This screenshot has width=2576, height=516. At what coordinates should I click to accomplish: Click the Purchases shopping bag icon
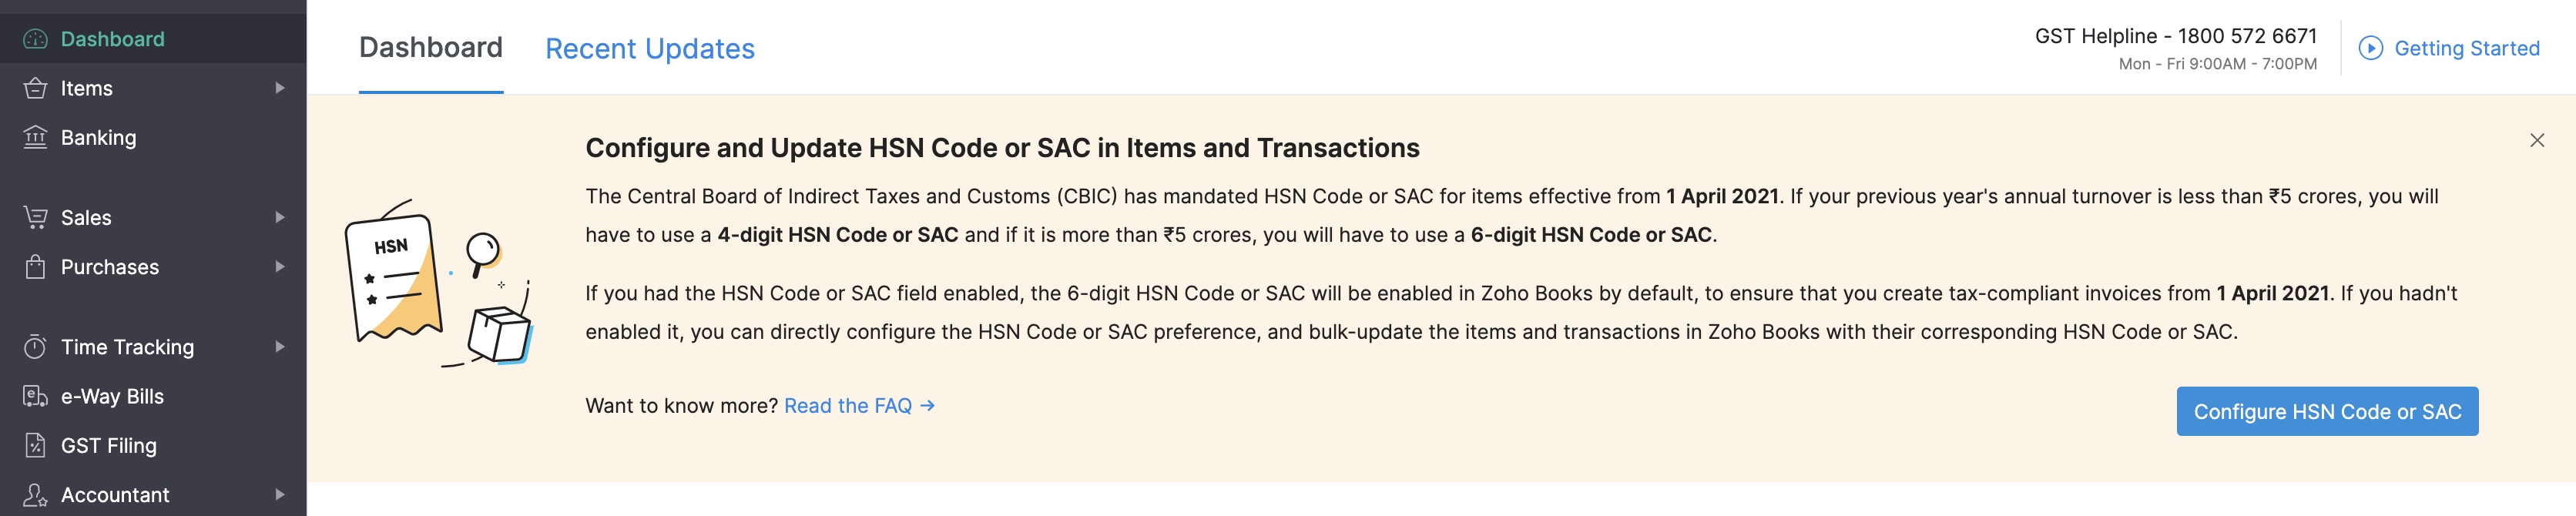coord(35,267)
